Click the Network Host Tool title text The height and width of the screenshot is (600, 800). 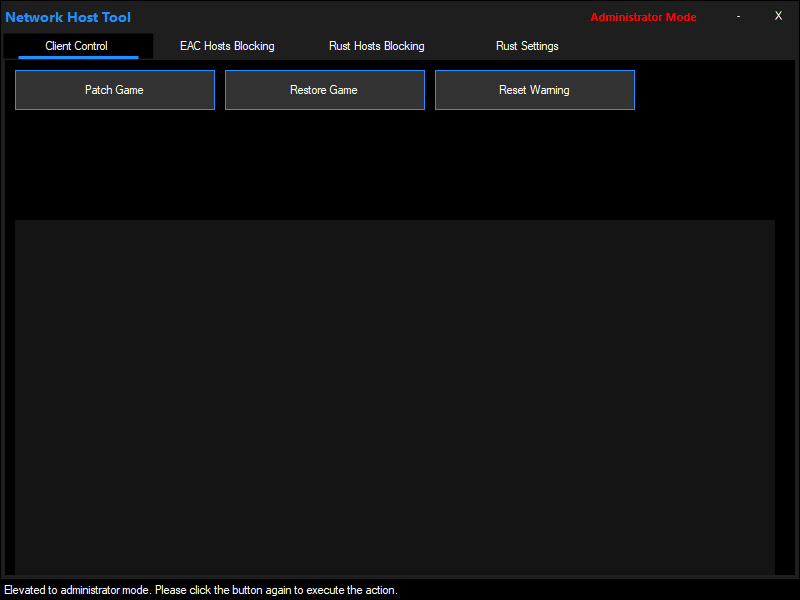[x=68, y=17]
